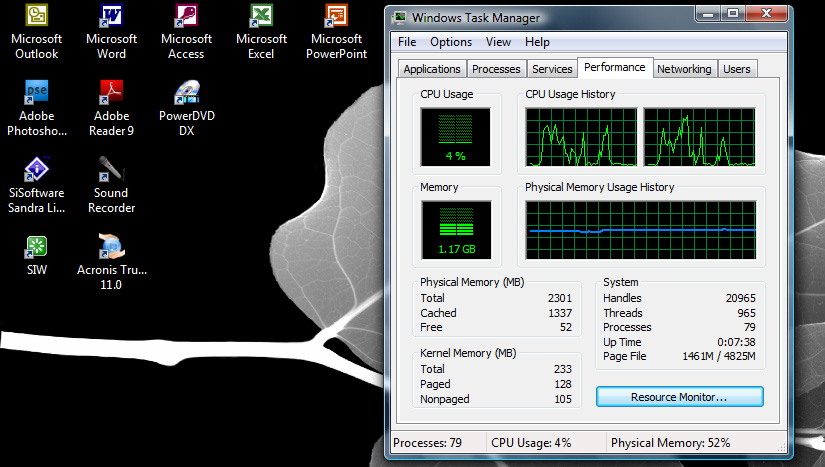Open the Help menu in Task Manager

(537, 42)
